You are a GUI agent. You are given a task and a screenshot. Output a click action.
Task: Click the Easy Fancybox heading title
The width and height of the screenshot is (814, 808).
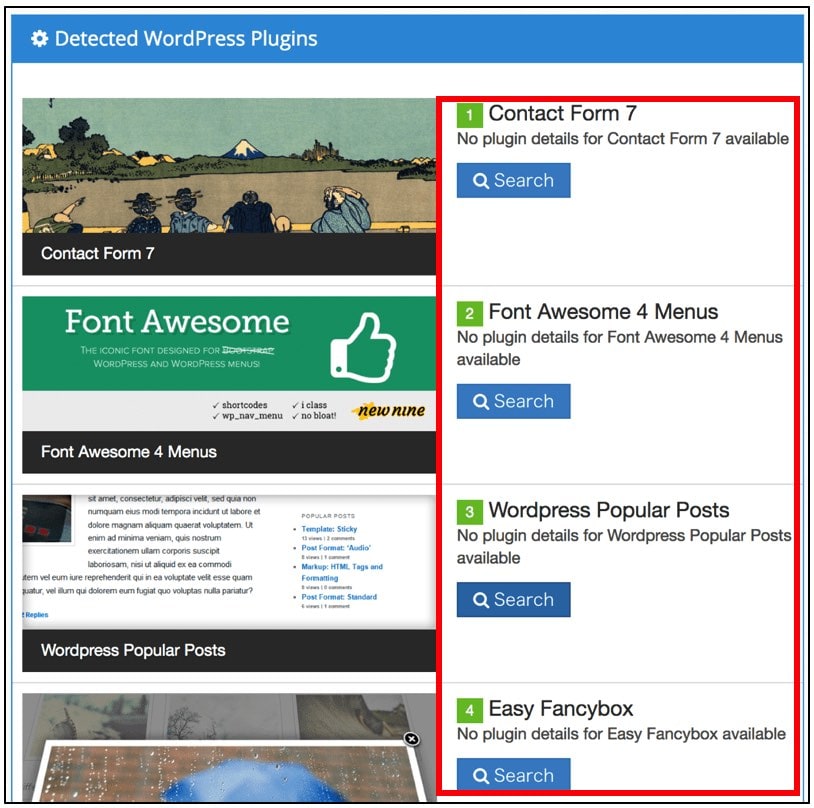[561, 709]
